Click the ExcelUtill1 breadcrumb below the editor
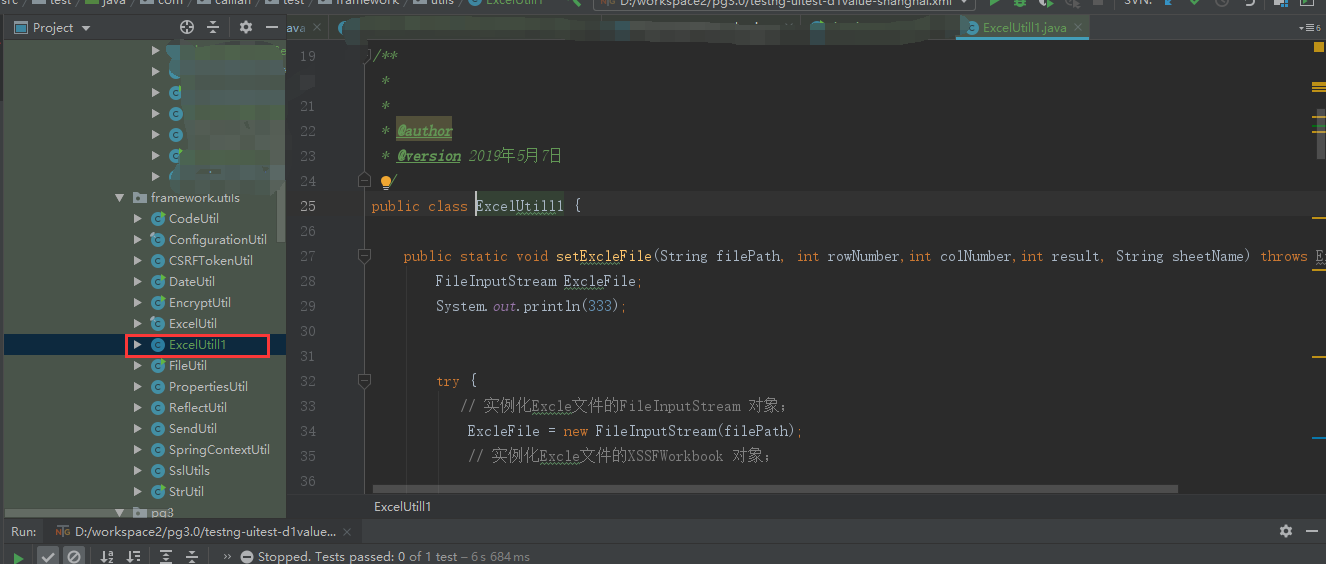Image resolution: width=1326 pixels, height=564 pixels. [x=403, y=507]
